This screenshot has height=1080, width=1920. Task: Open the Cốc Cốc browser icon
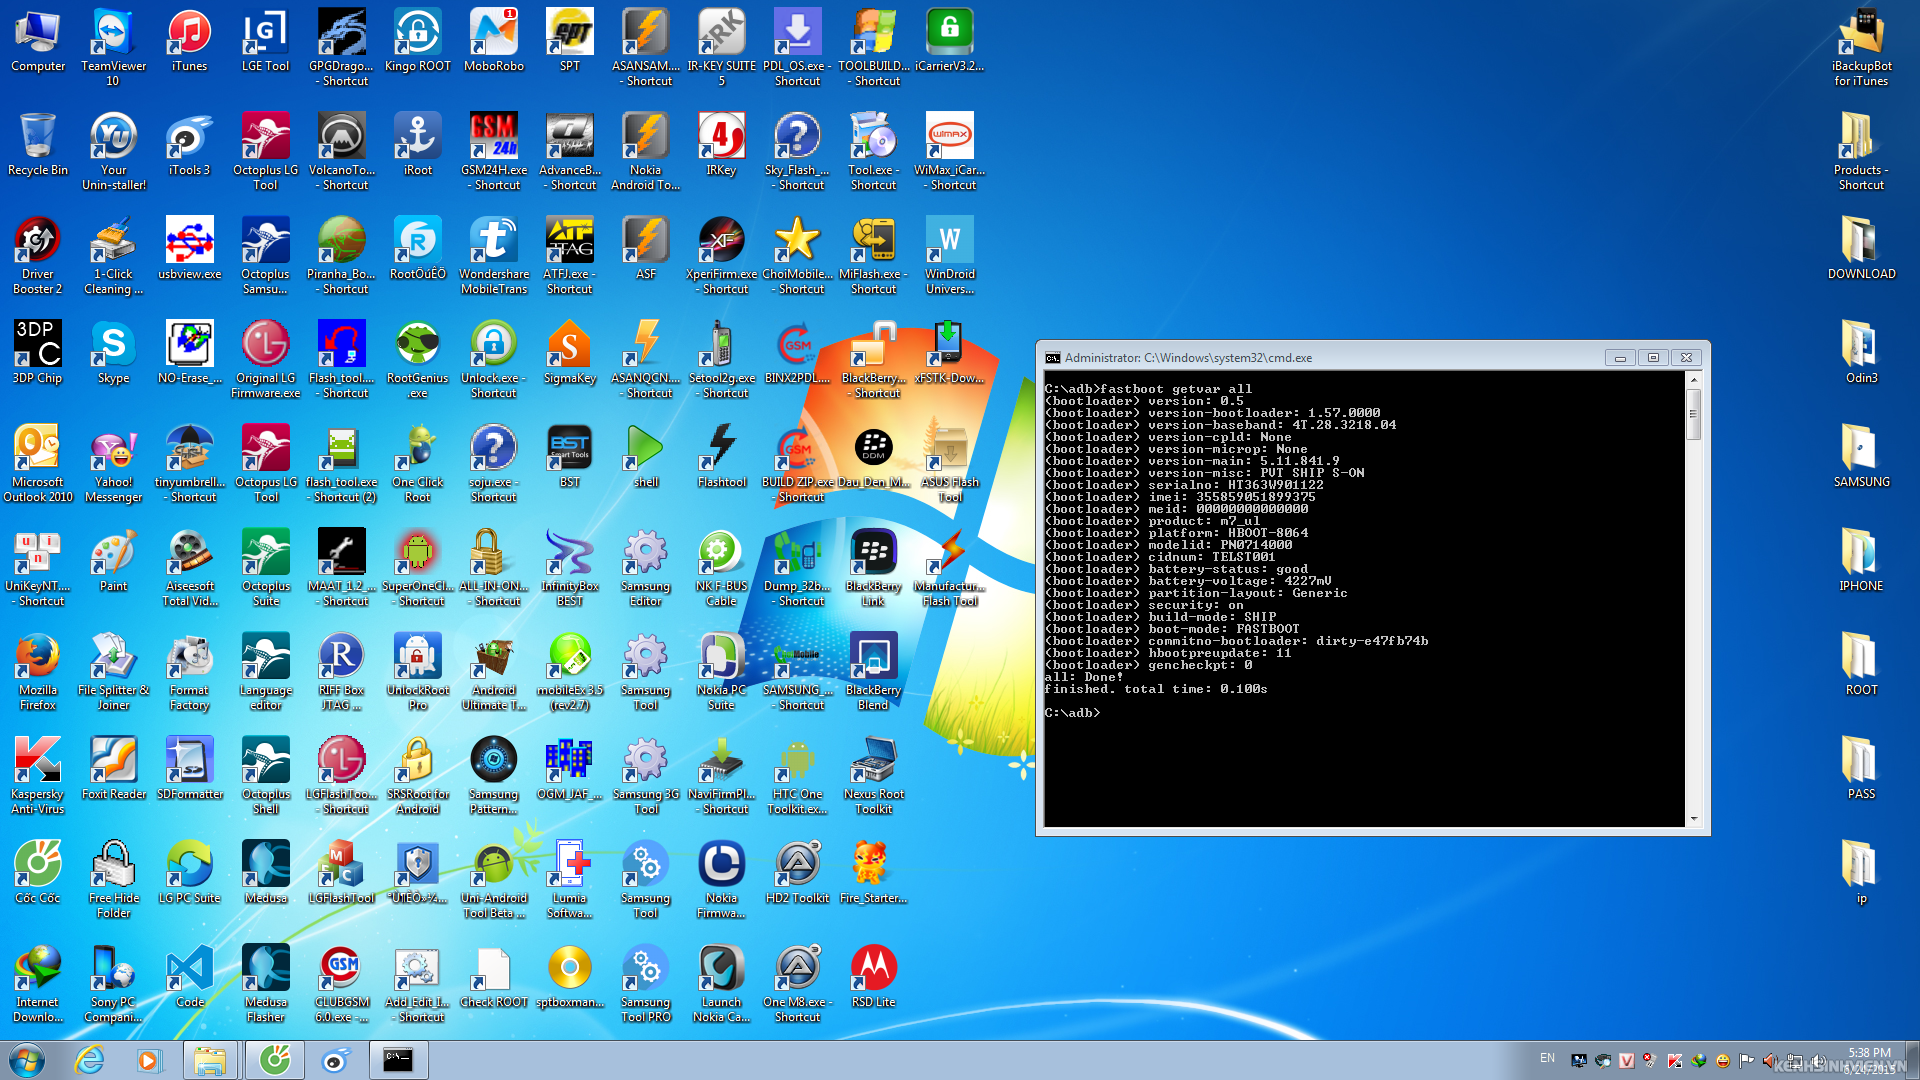[x=37, y=872]
